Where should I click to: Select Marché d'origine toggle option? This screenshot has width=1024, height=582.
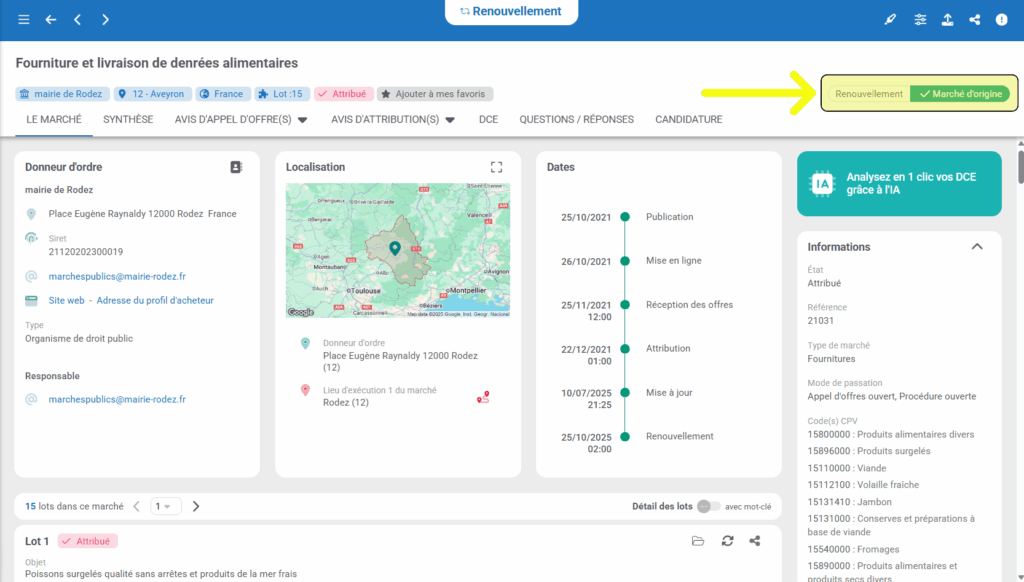point(960,94)
